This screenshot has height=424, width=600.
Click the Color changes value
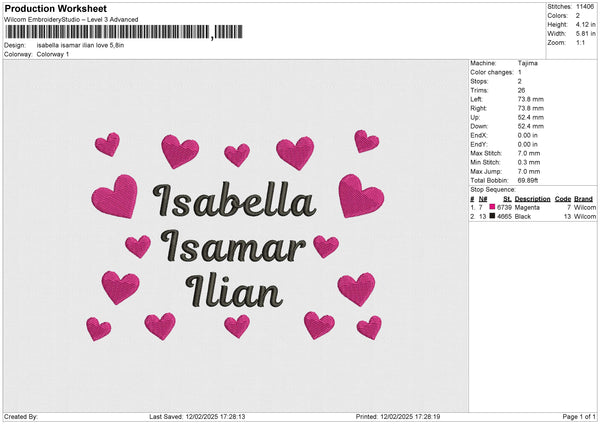[520, 72]
